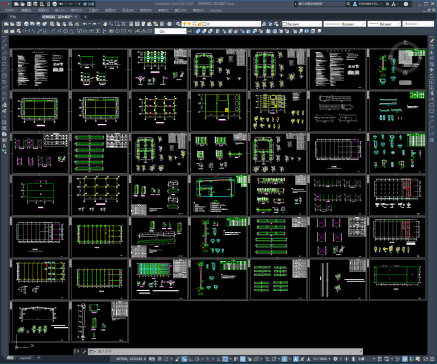
Task: Switch to the Start file tab
Action: tap(13, 16)
